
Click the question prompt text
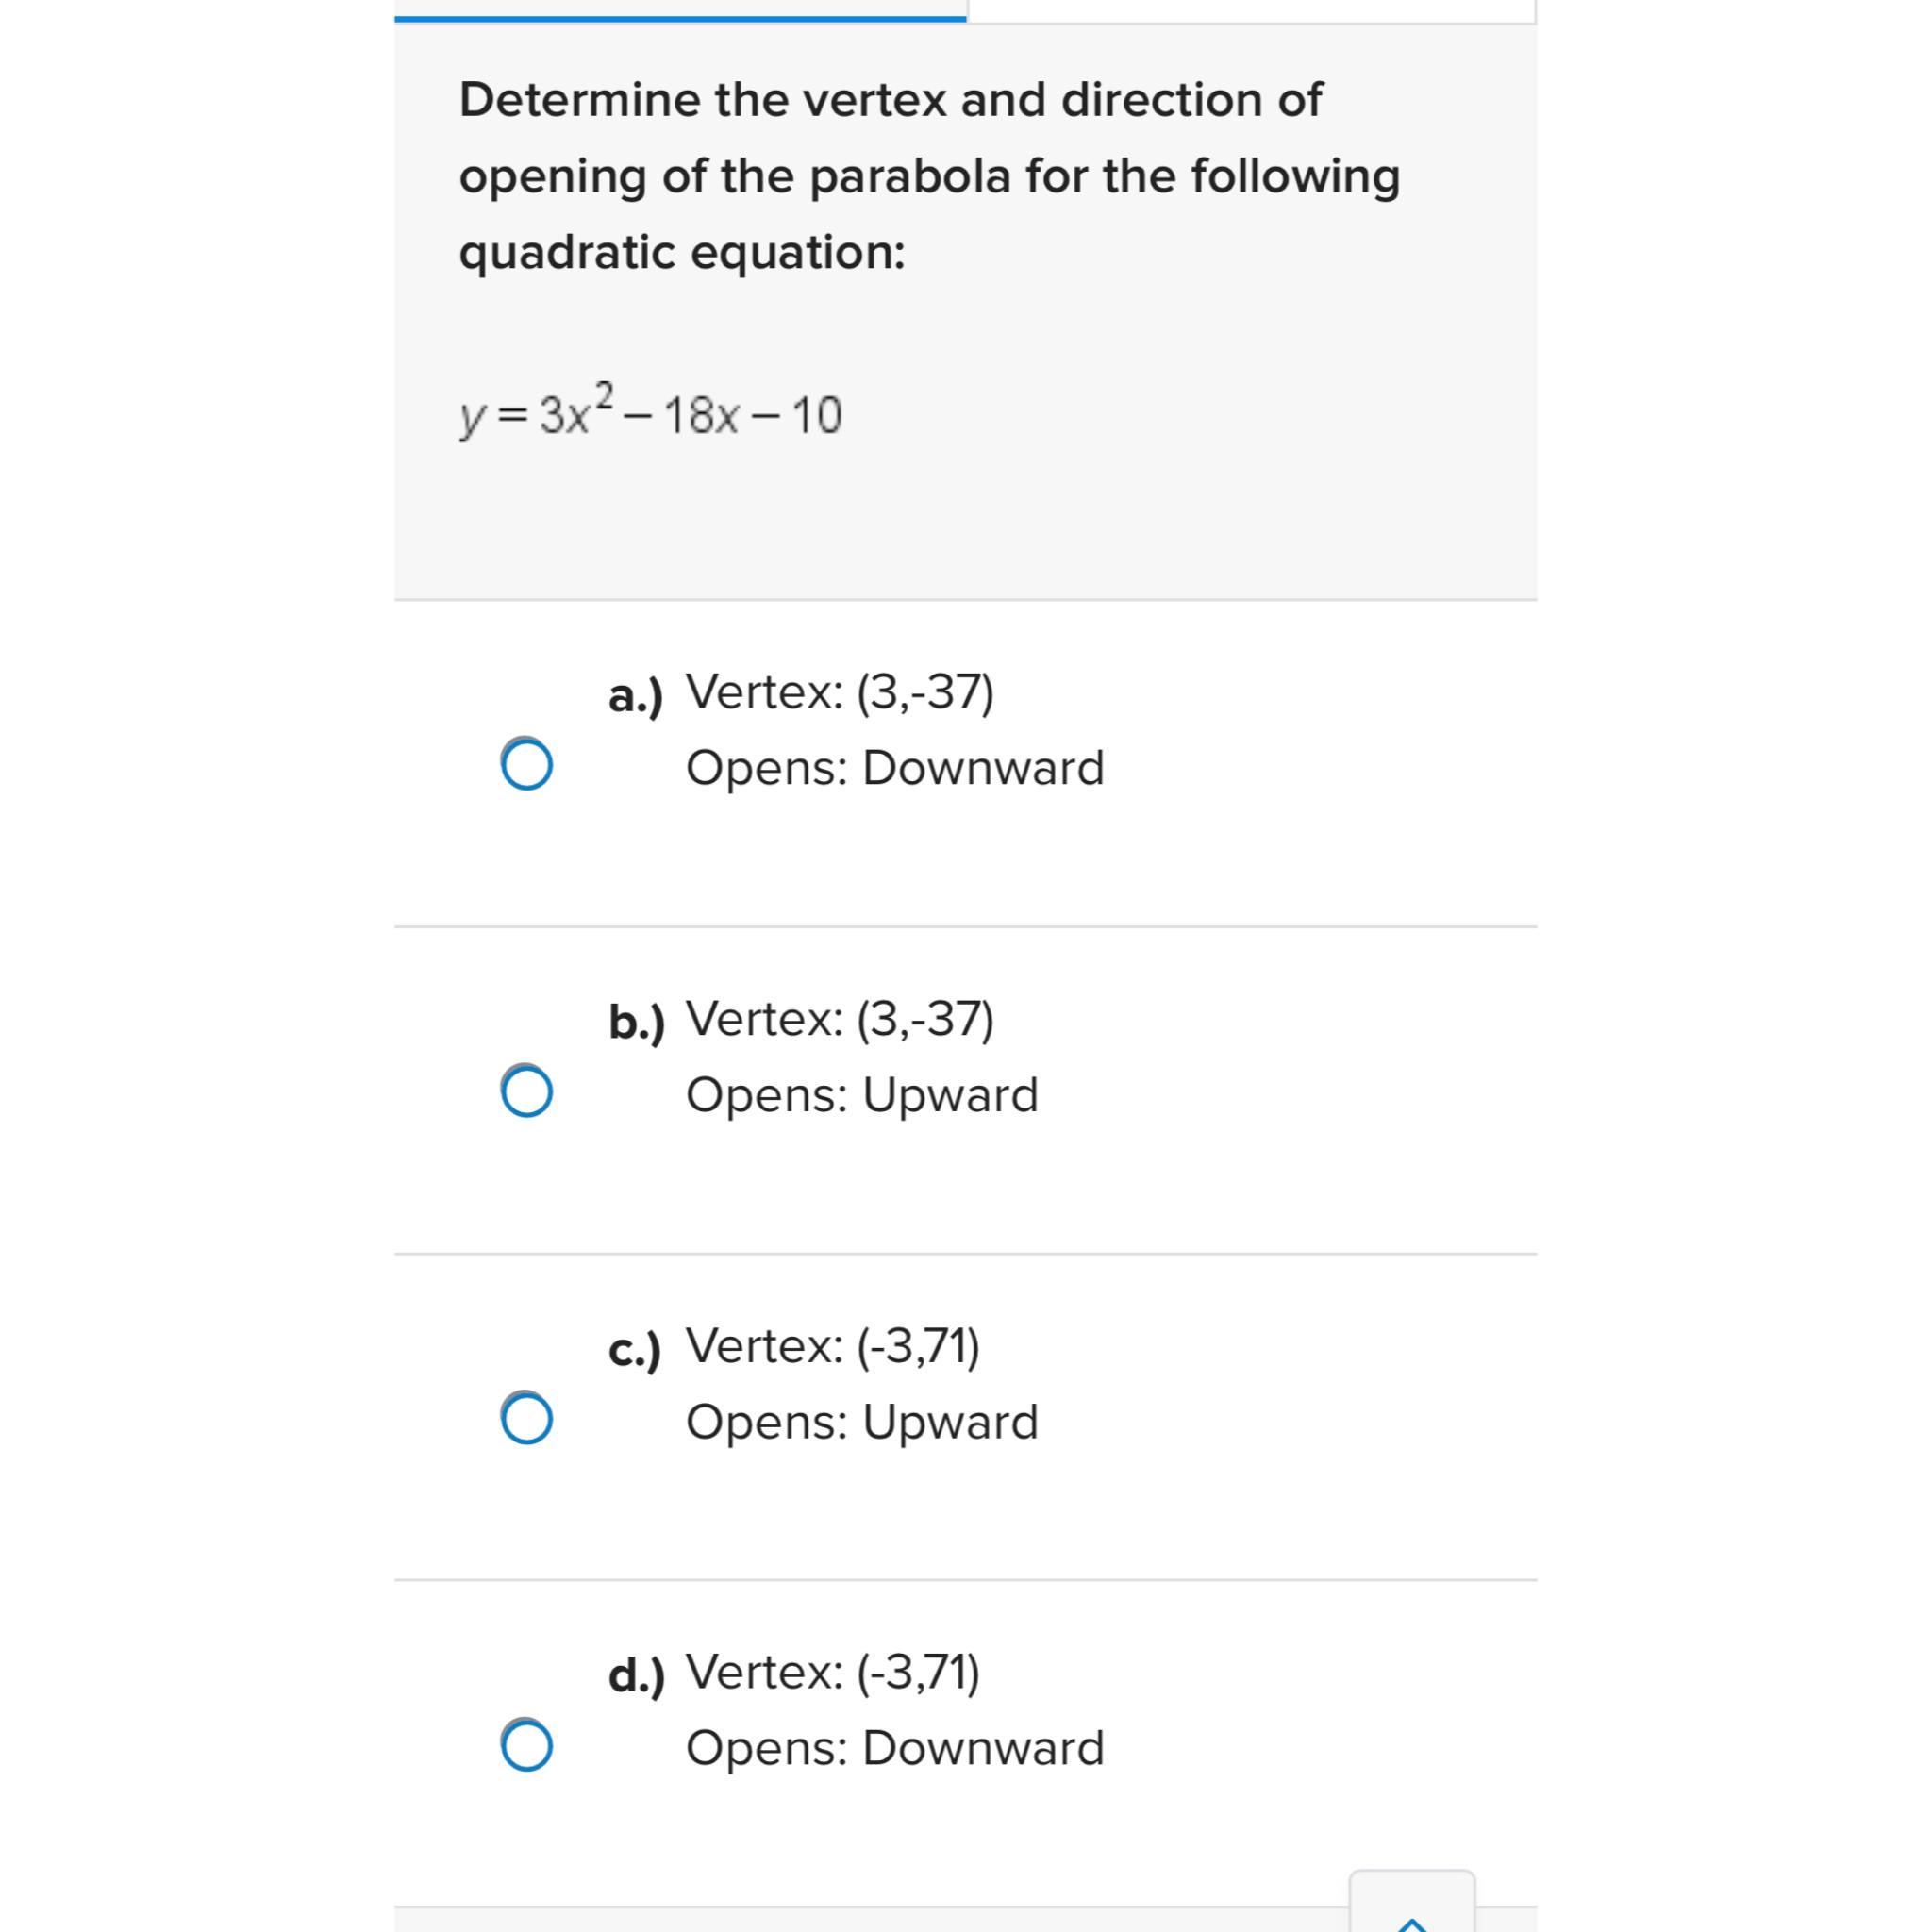point(930,175)
